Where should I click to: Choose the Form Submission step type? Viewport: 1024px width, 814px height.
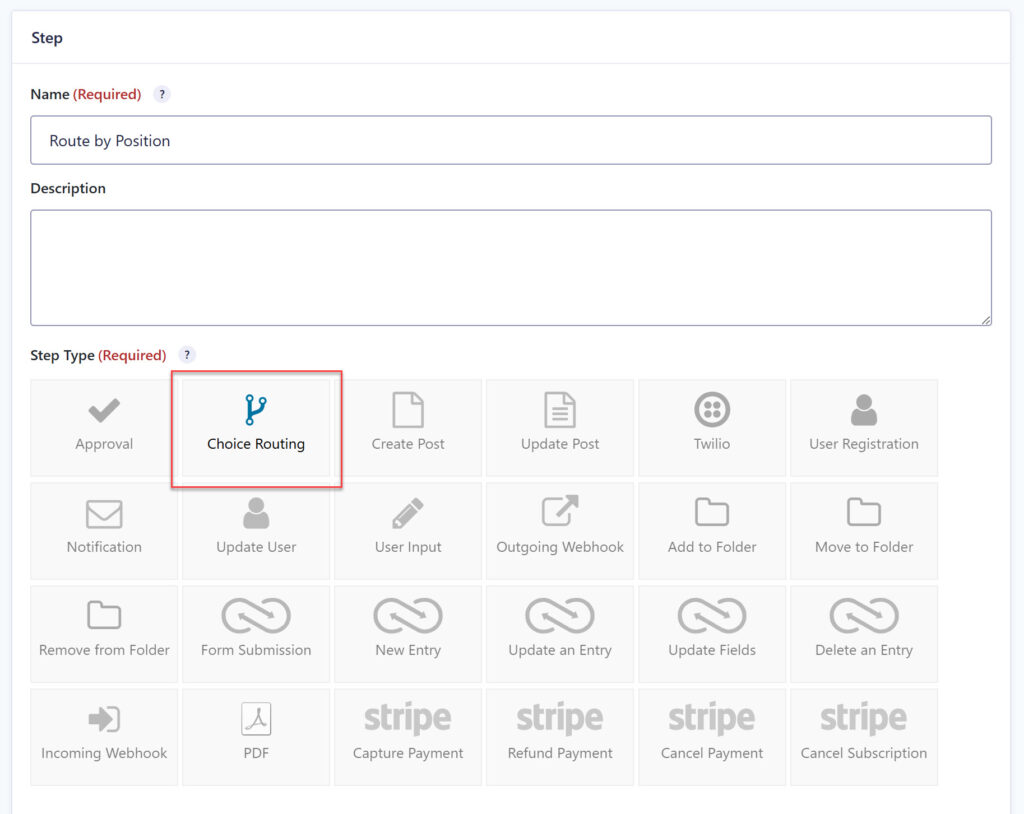[x=256, y=634]
